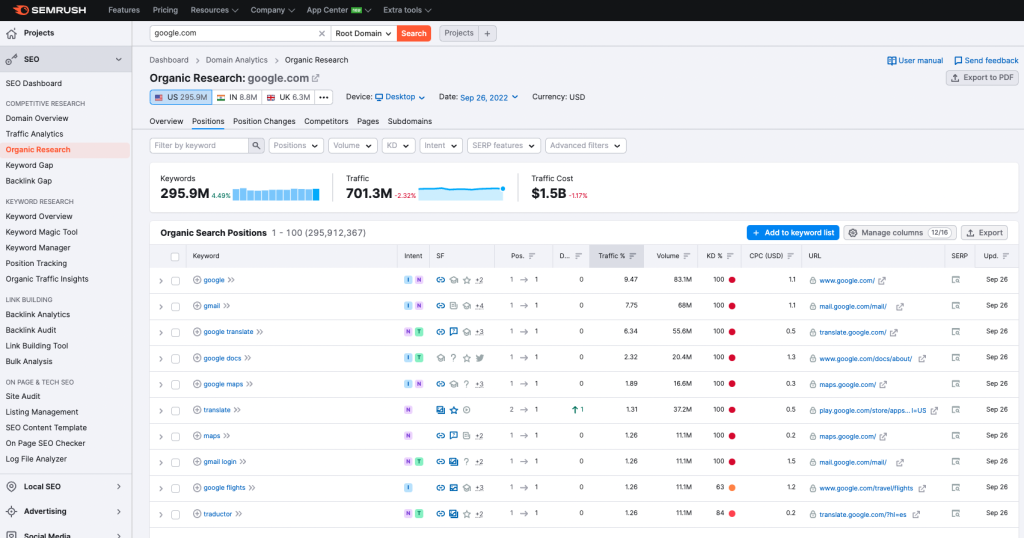Viewport: 1024px width, 538px height.
Task: Sort by Volume column icon
Action: pos(686,256)
